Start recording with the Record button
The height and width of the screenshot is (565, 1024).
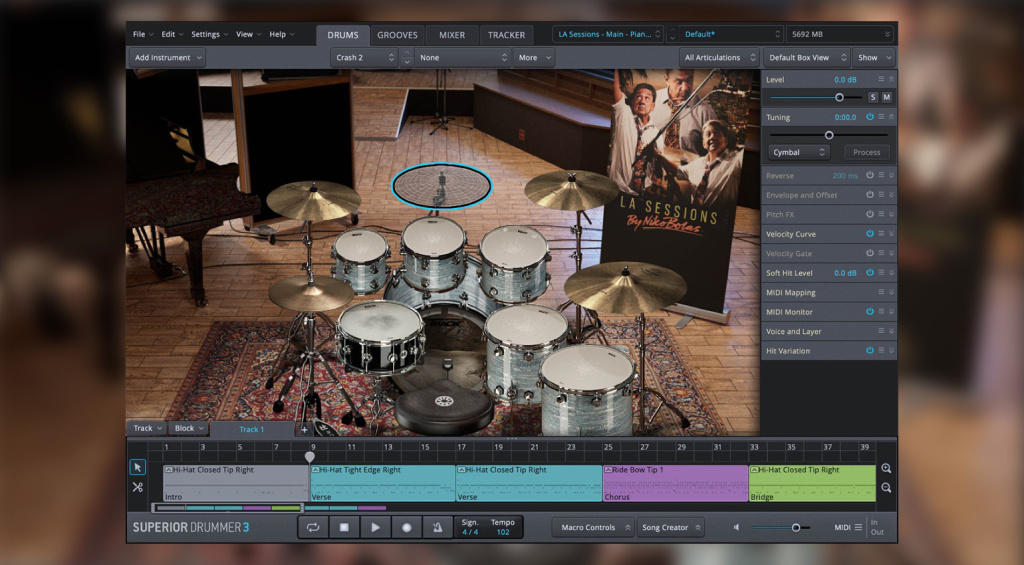tap(407, 527)
